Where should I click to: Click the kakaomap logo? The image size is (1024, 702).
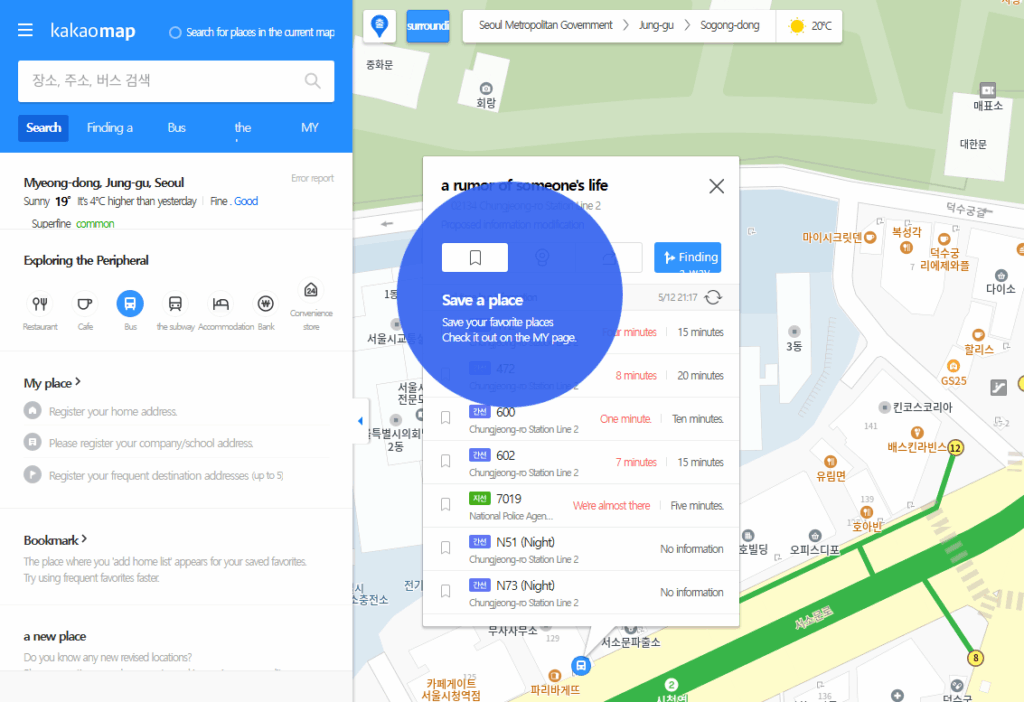pos(93,31)
